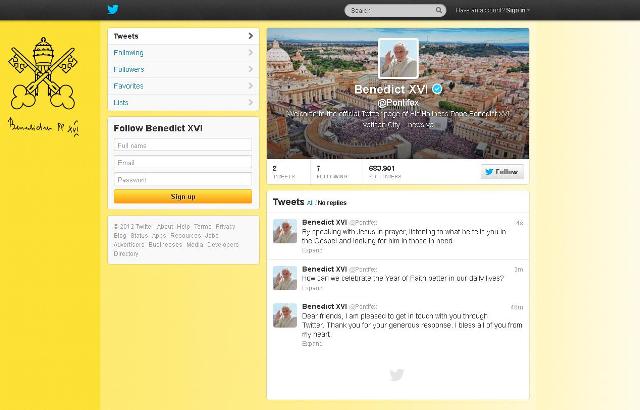The height and width of the screenshot is (410, 640).
Task: Open the 4h timestamp on the first tweet
Action: [520, 223]
